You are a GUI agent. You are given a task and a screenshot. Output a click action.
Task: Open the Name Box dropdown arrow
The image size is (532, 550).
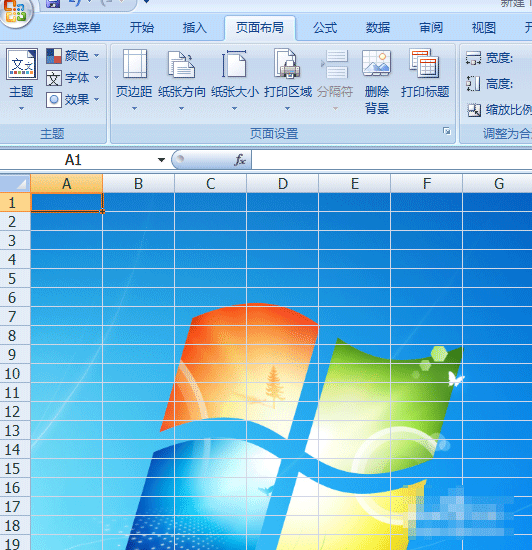click(x=161, y=160)
